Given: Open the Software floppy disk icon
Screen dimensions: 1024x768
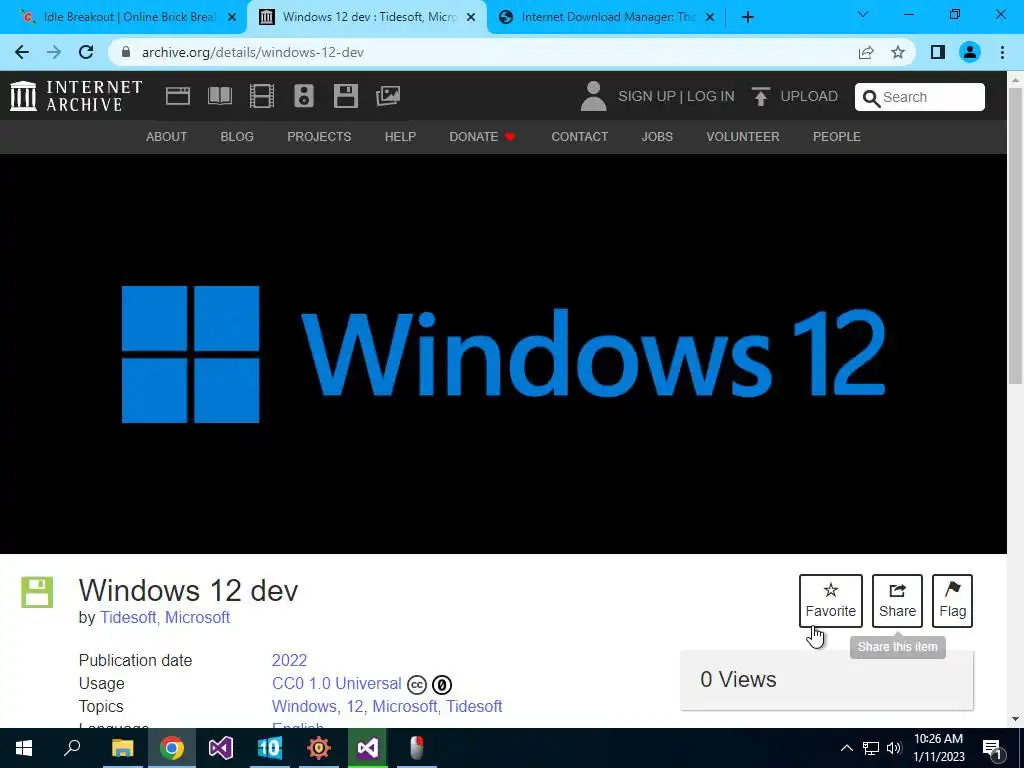Looking at the screenshot, I should tap(345, 96).
